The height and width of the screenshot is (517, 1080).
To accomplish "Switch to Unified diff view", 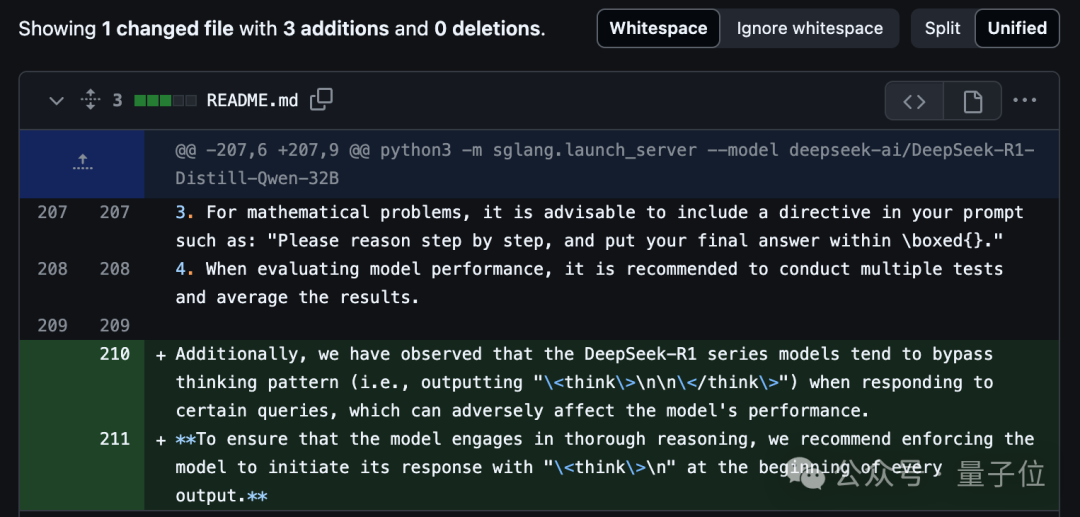I will point(1017,28).
